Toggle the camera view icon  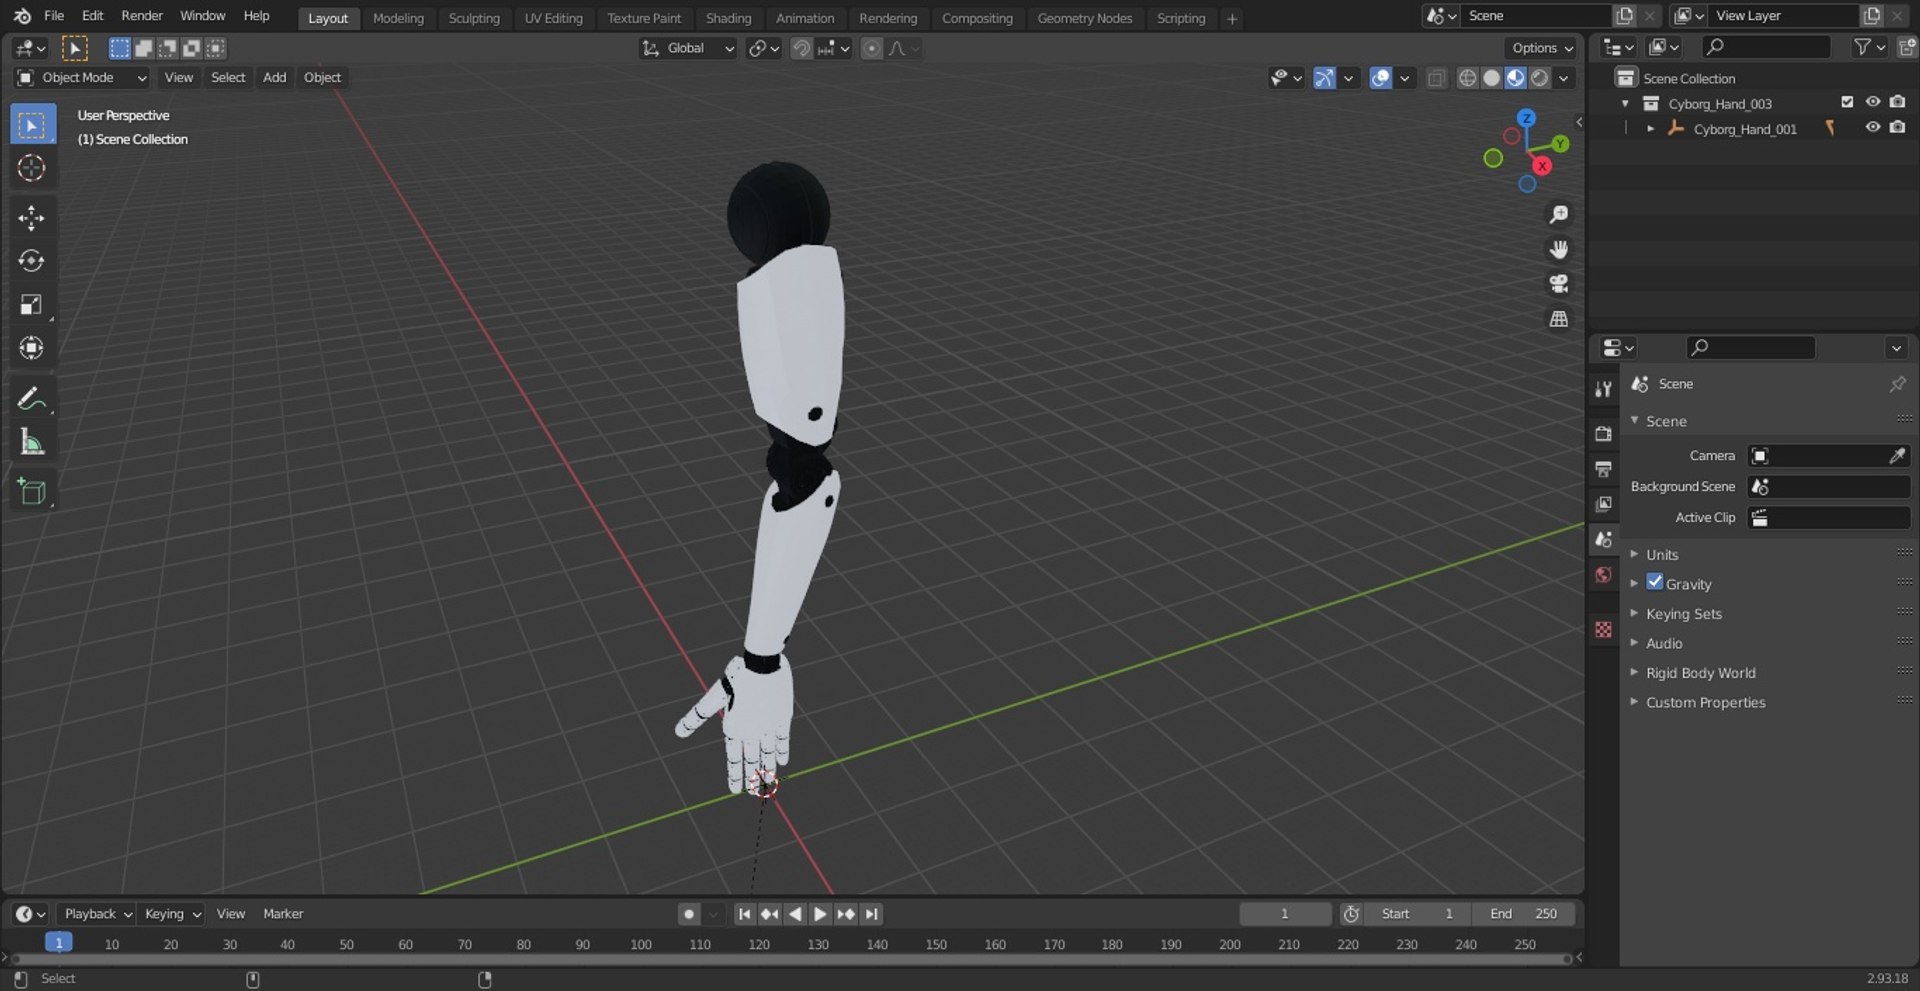coord(1558,284)
